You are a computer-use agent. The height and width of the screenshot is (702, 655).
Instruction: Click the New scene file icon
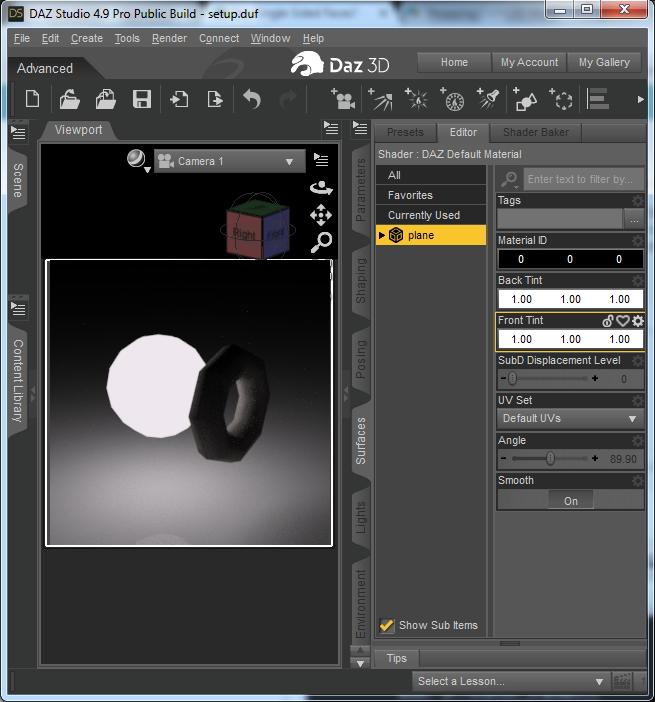pos(32,99)
